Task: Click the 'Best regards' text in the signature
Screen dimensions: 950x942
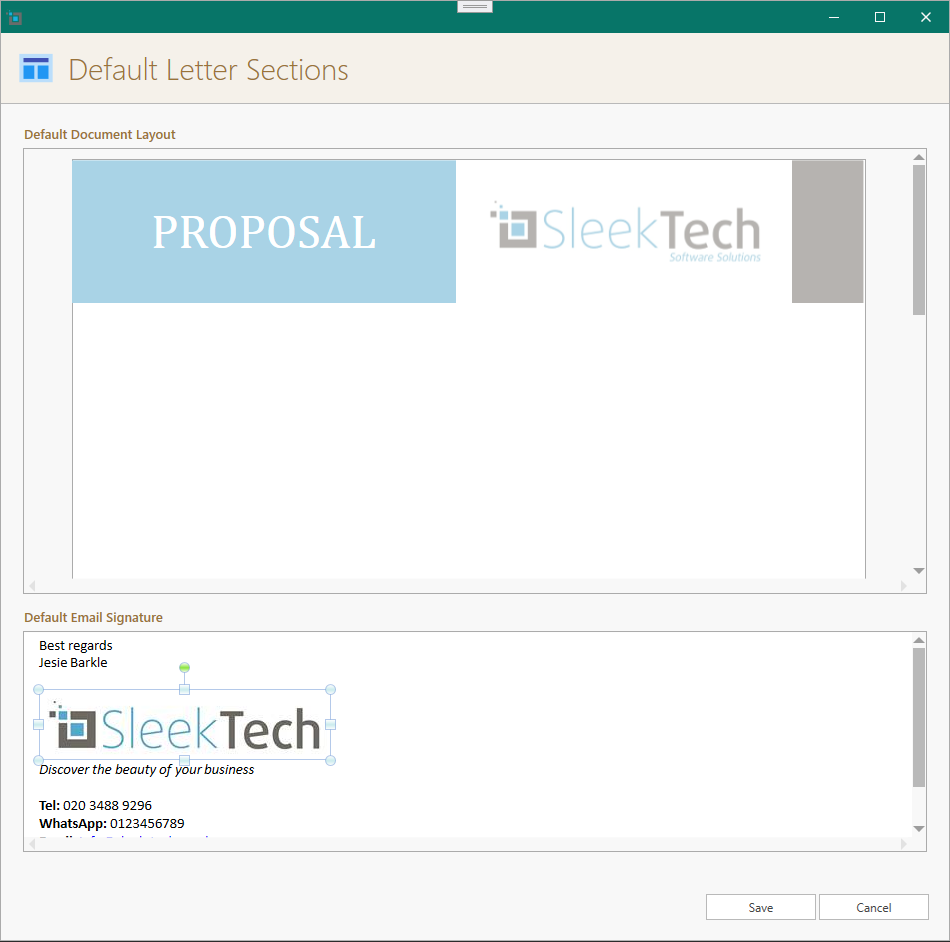Action: click(76, 646)
